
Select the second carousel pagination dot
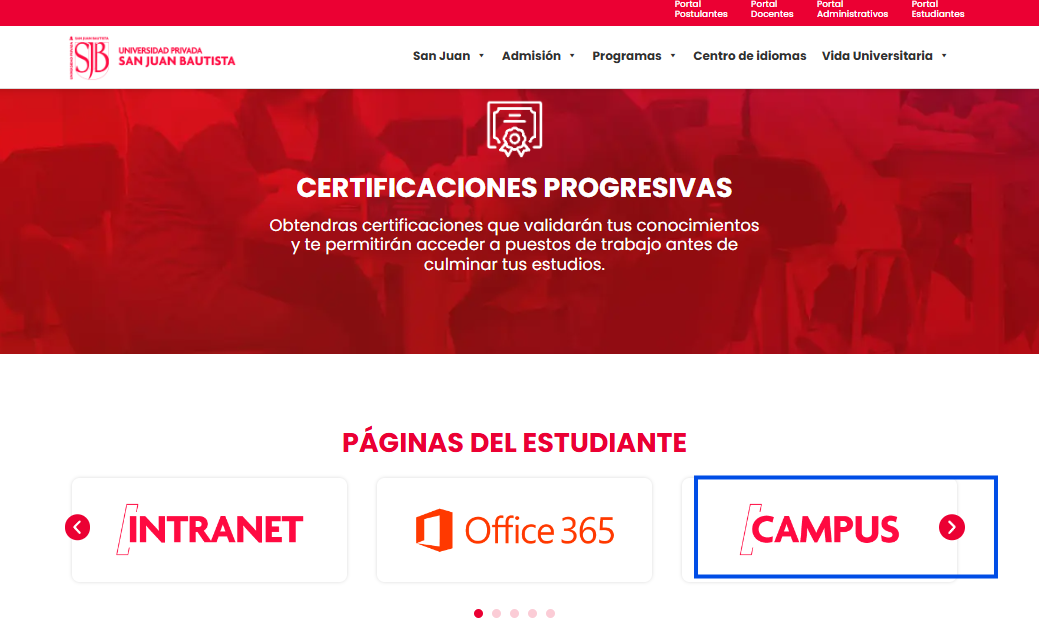(x=496, y=614)
